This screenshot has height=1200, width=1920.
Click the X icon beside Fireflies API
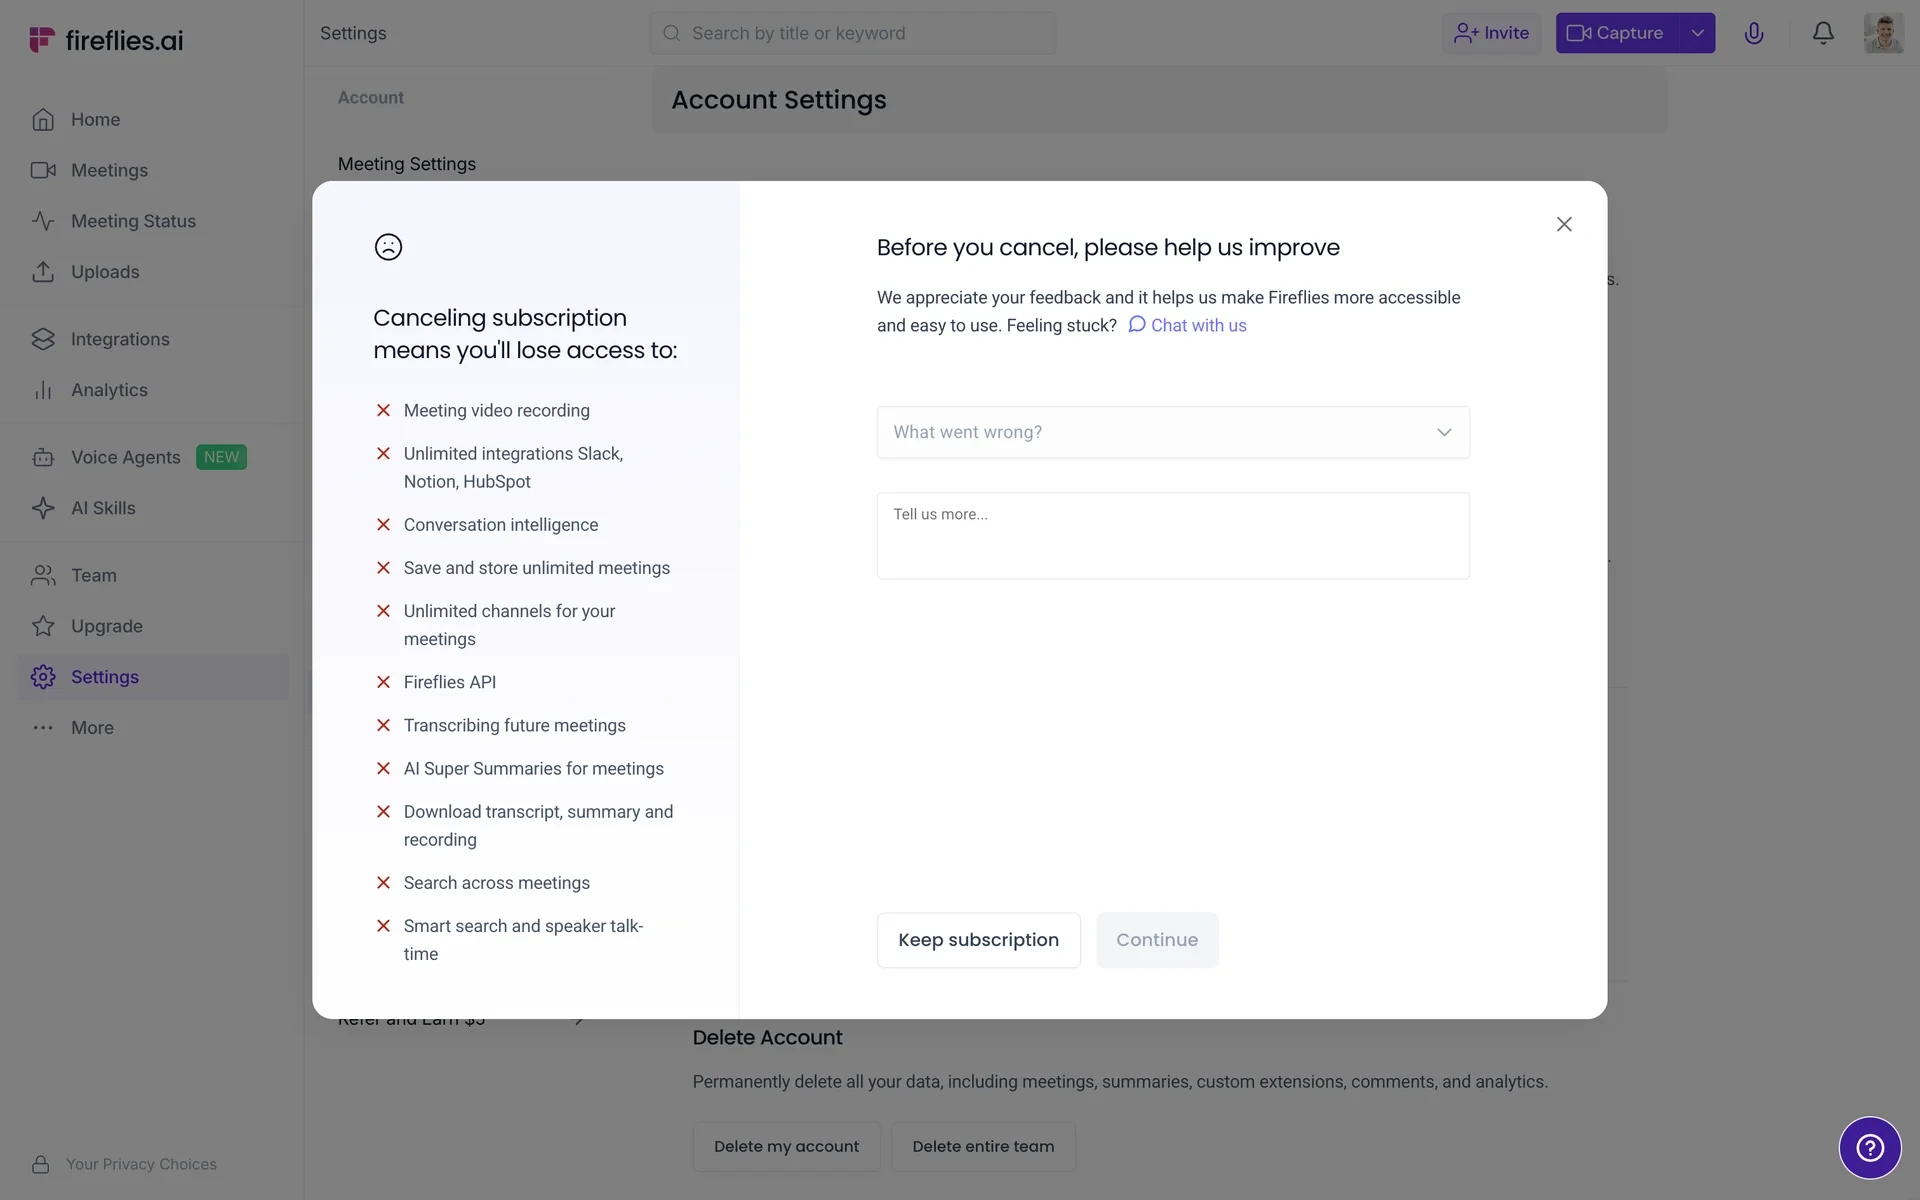383,682
